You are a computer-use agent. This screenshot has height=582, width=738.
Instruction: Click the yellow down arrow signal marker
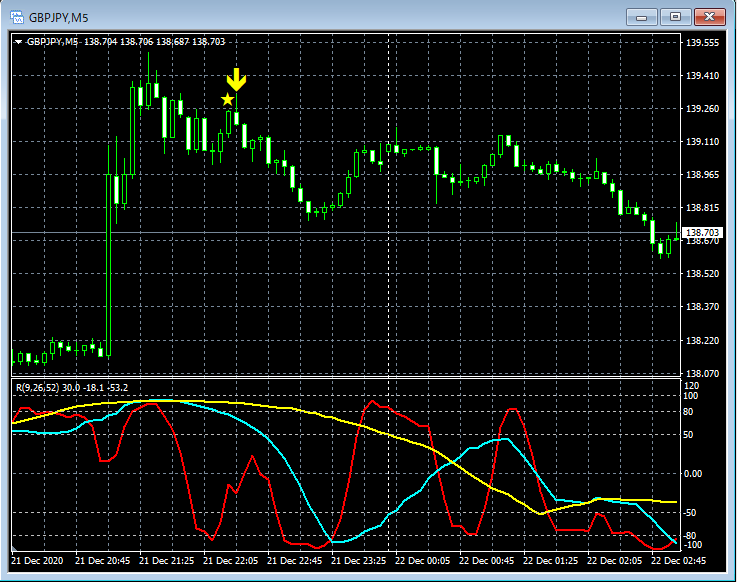coord(236,80)
